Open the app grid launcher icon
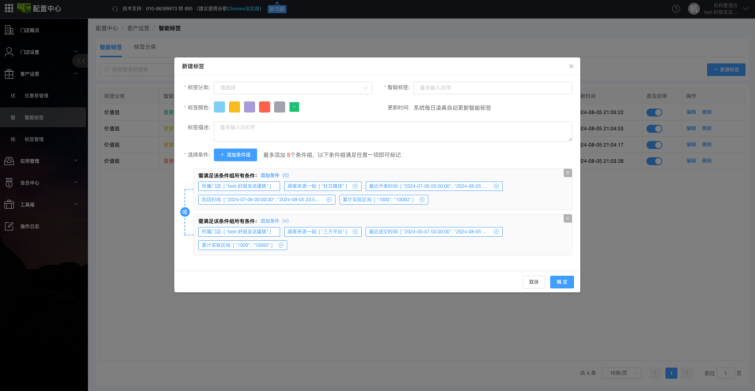 9,8
